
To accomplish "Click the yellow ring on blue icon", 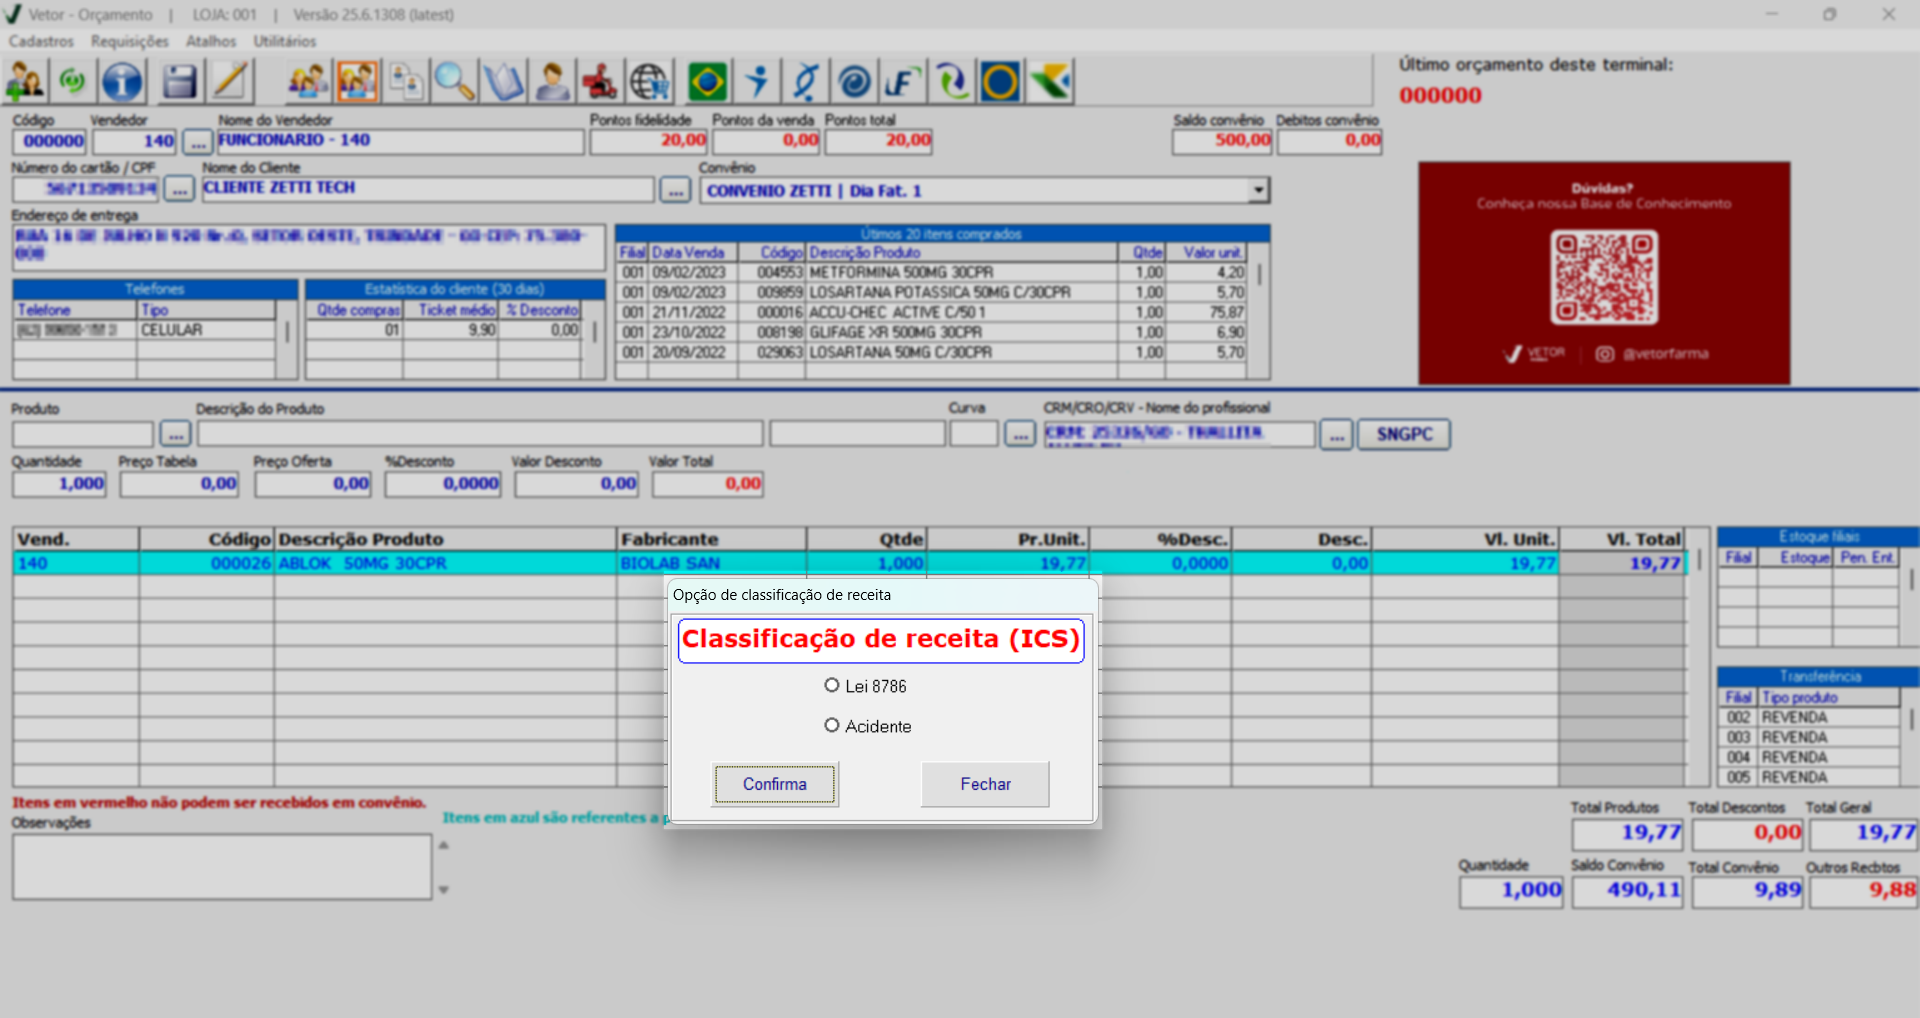I will [1000, 81].
